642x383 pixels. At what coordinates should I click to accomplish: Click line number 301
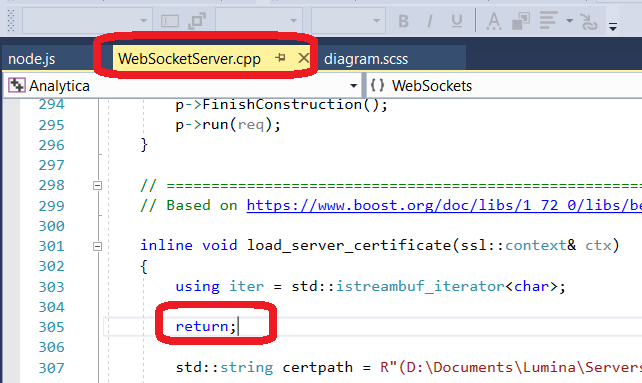(52, 246)
